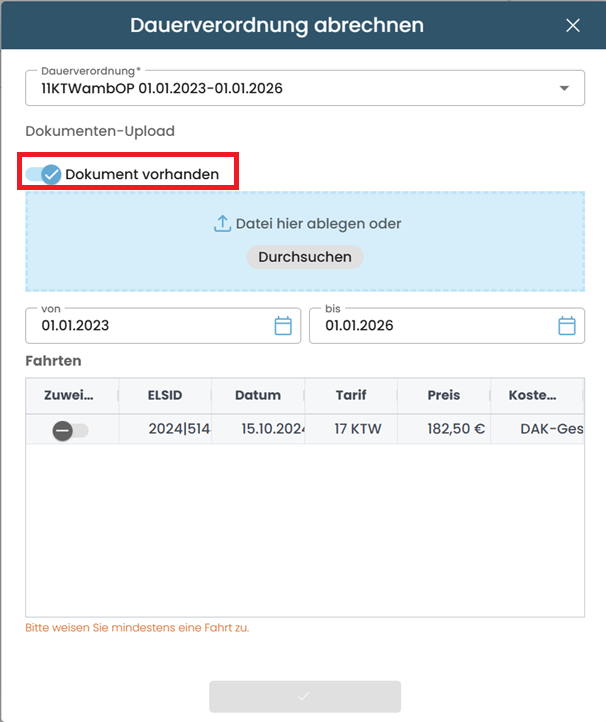Sort by the Zuwei... column header

click(x=69, y=395)
